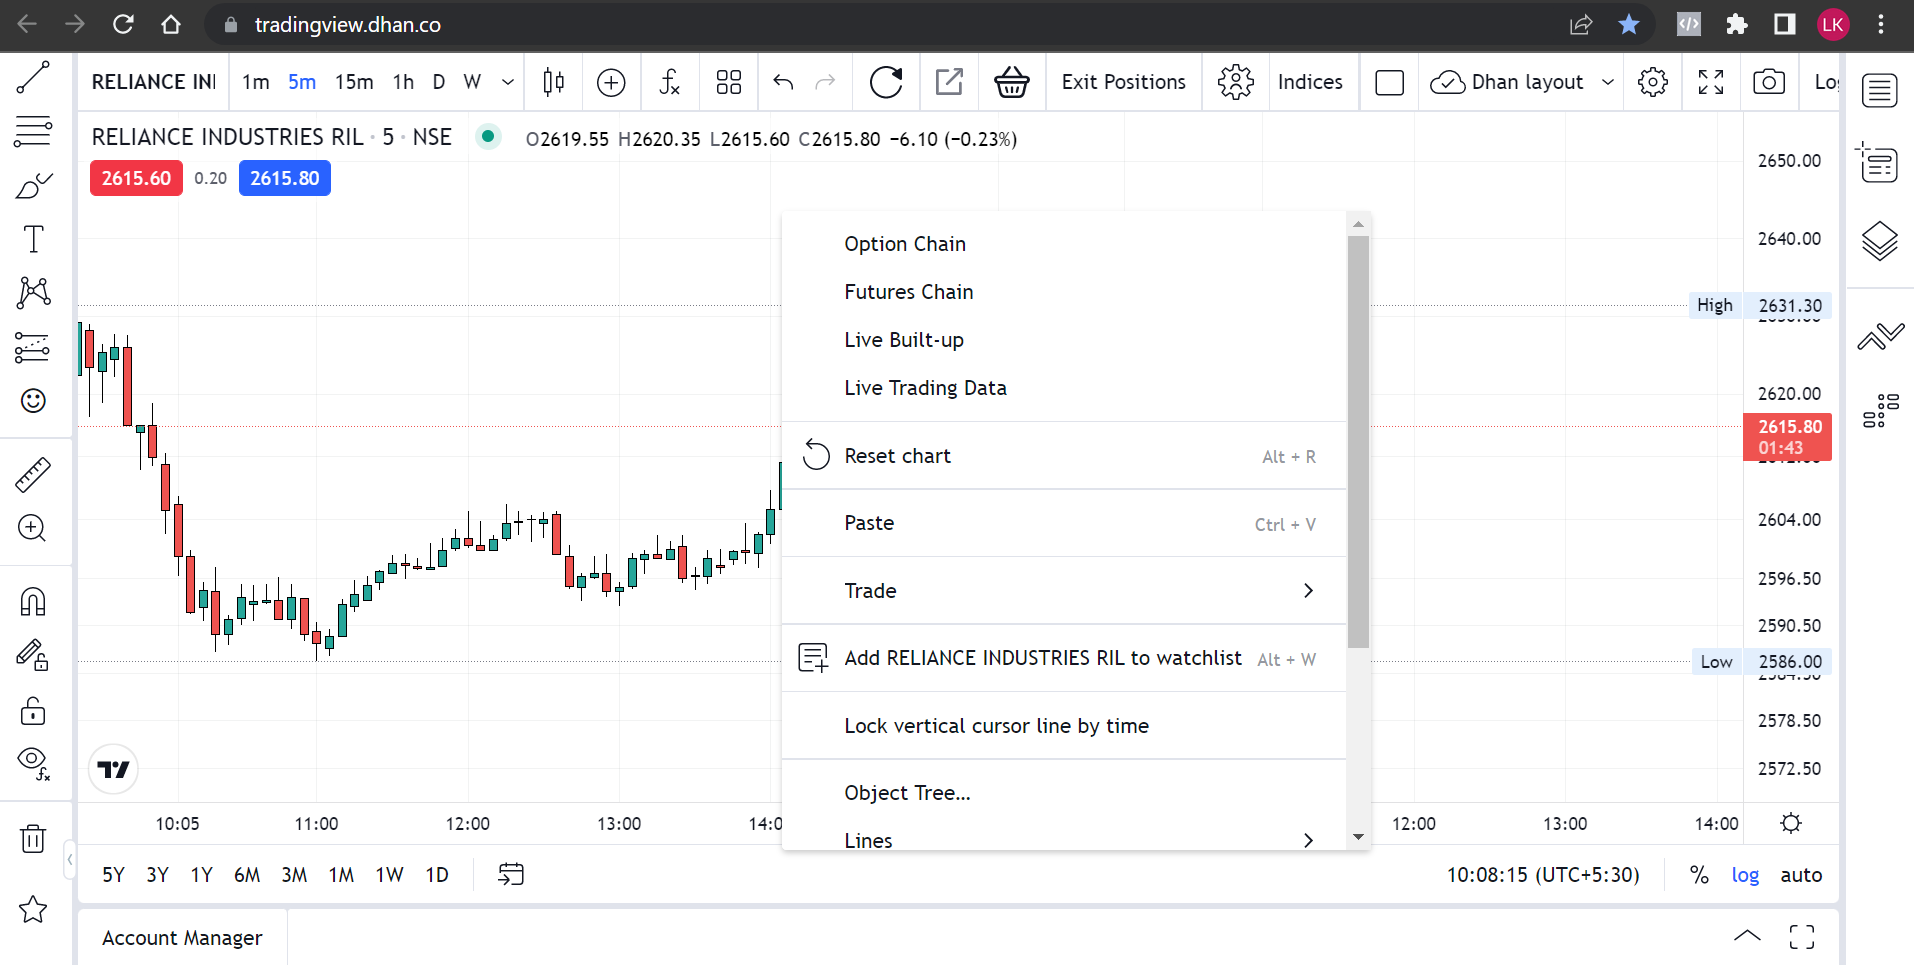Toggle hide all drawings eye icon
The image size is (1914, 965).
click(33, 764)
